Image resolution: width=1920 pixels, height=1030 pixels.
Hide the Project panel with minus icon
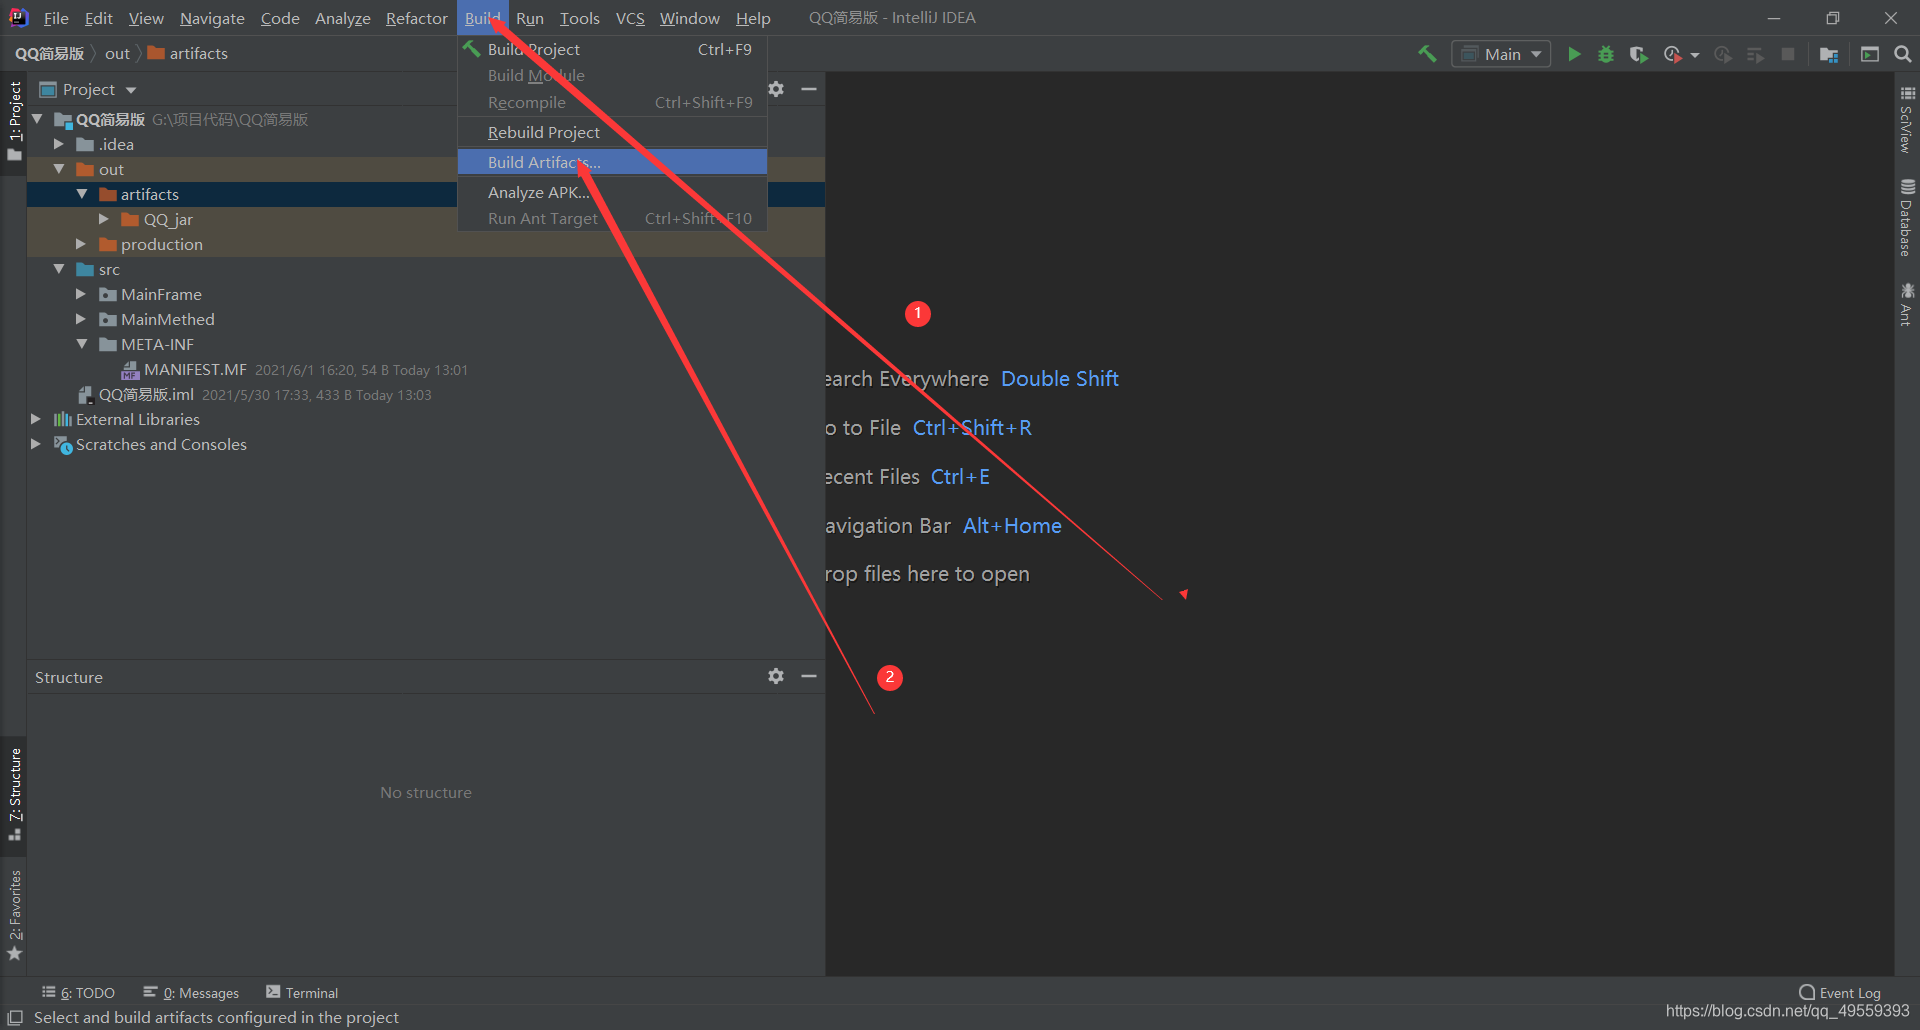tap(809, 89)
